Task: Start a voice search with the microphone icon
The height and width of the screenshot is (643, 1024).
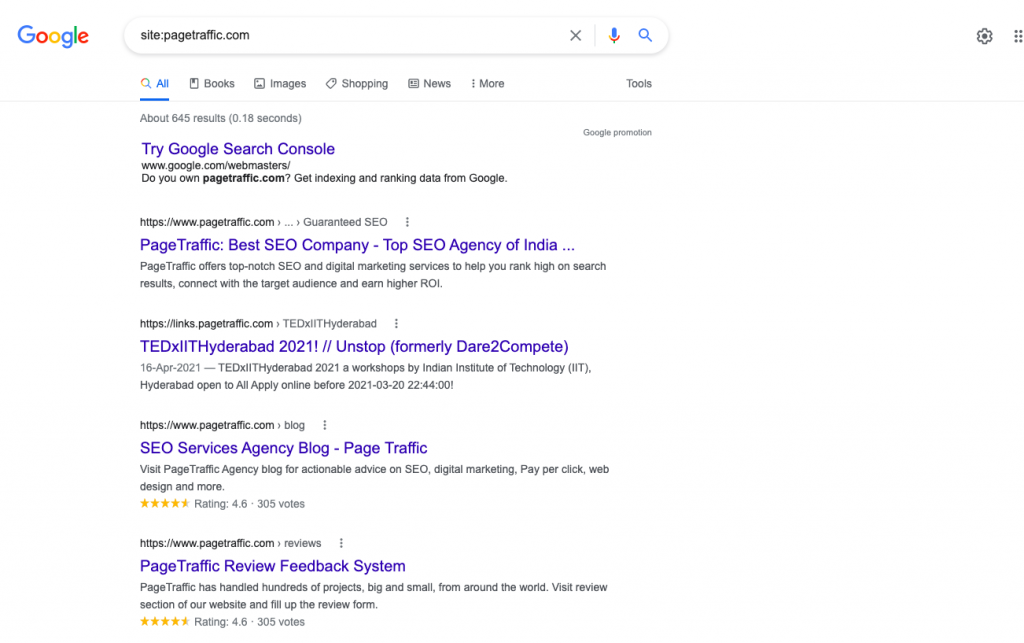Action: click(x=613, y=35)
